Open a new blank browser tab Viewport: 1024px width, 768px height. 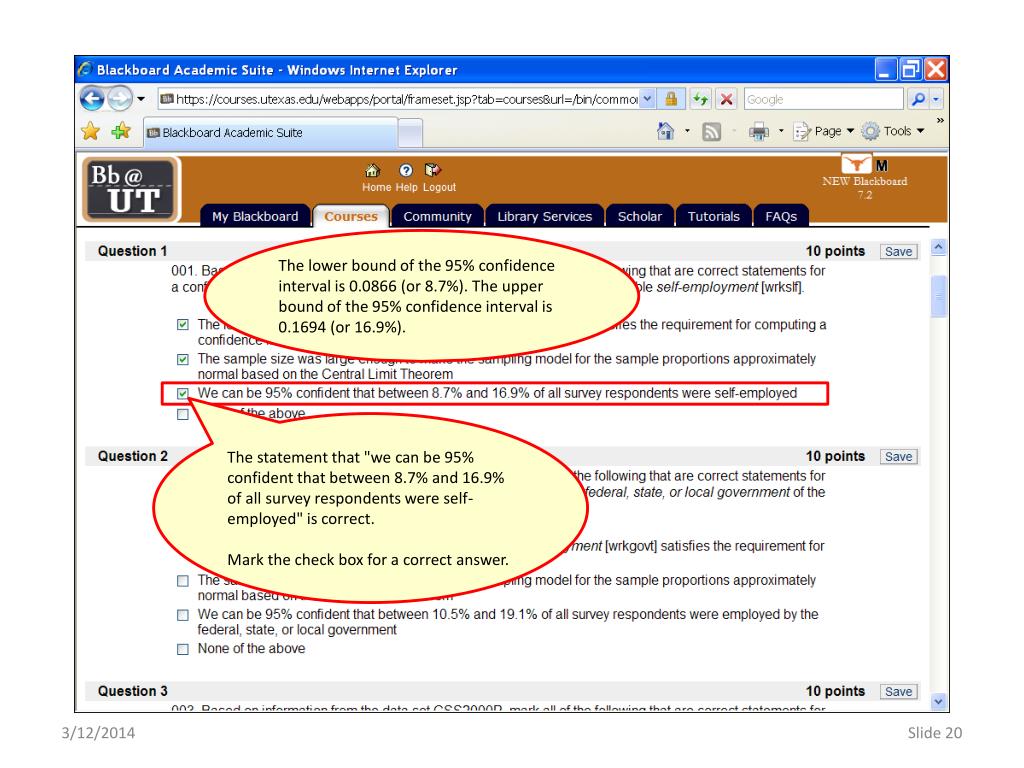point(410,133)
